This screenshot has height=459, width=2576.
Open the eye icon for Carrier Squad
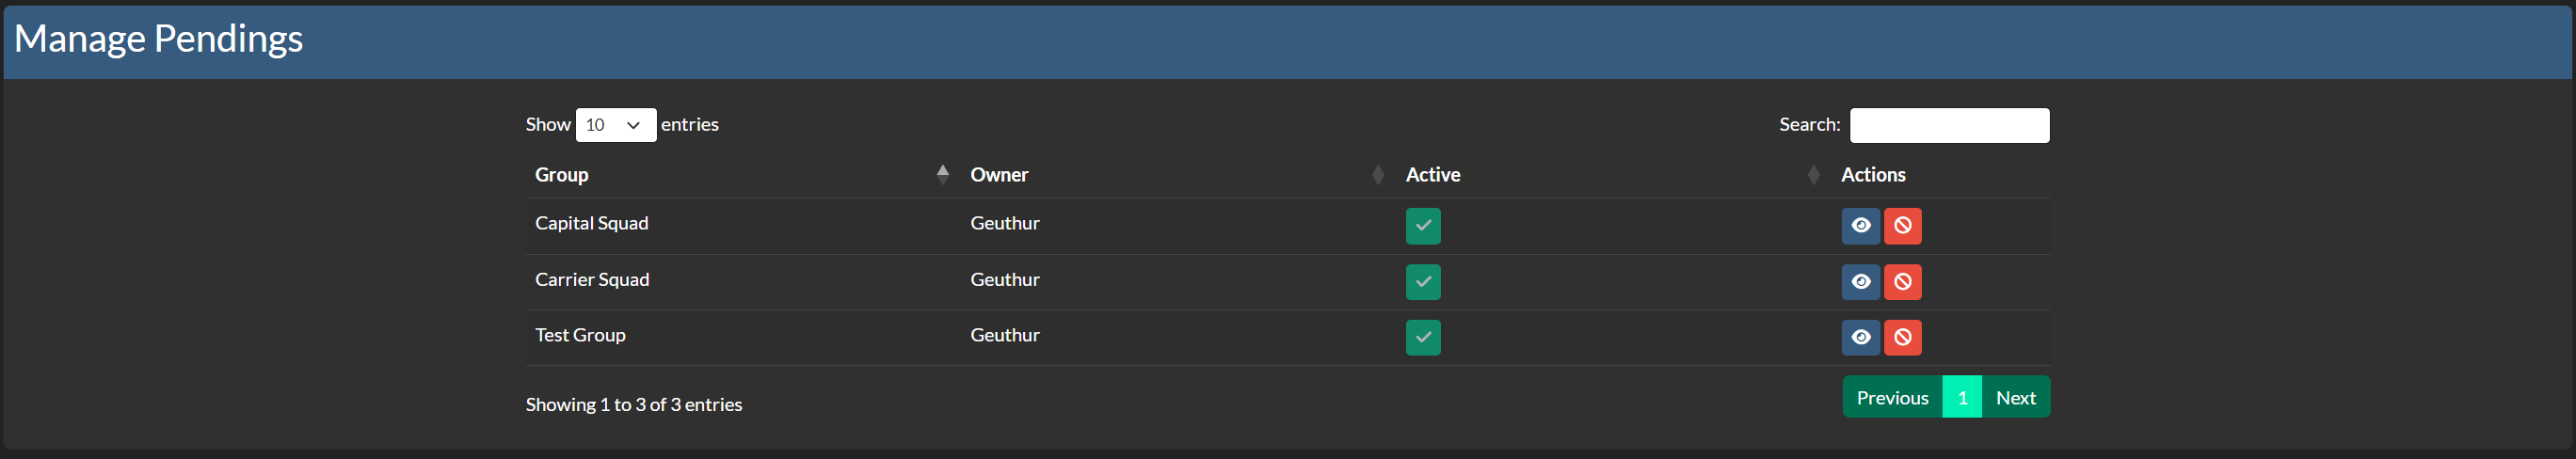1860,282
